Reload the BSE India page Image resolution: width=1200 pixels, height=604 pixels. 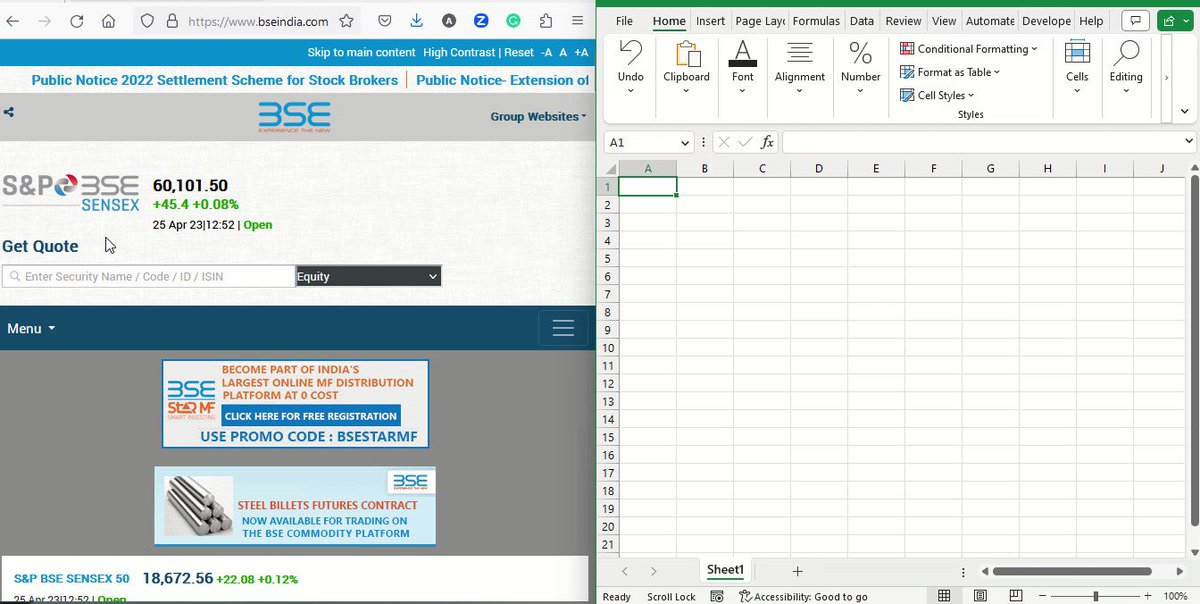[x=76, y=21]
